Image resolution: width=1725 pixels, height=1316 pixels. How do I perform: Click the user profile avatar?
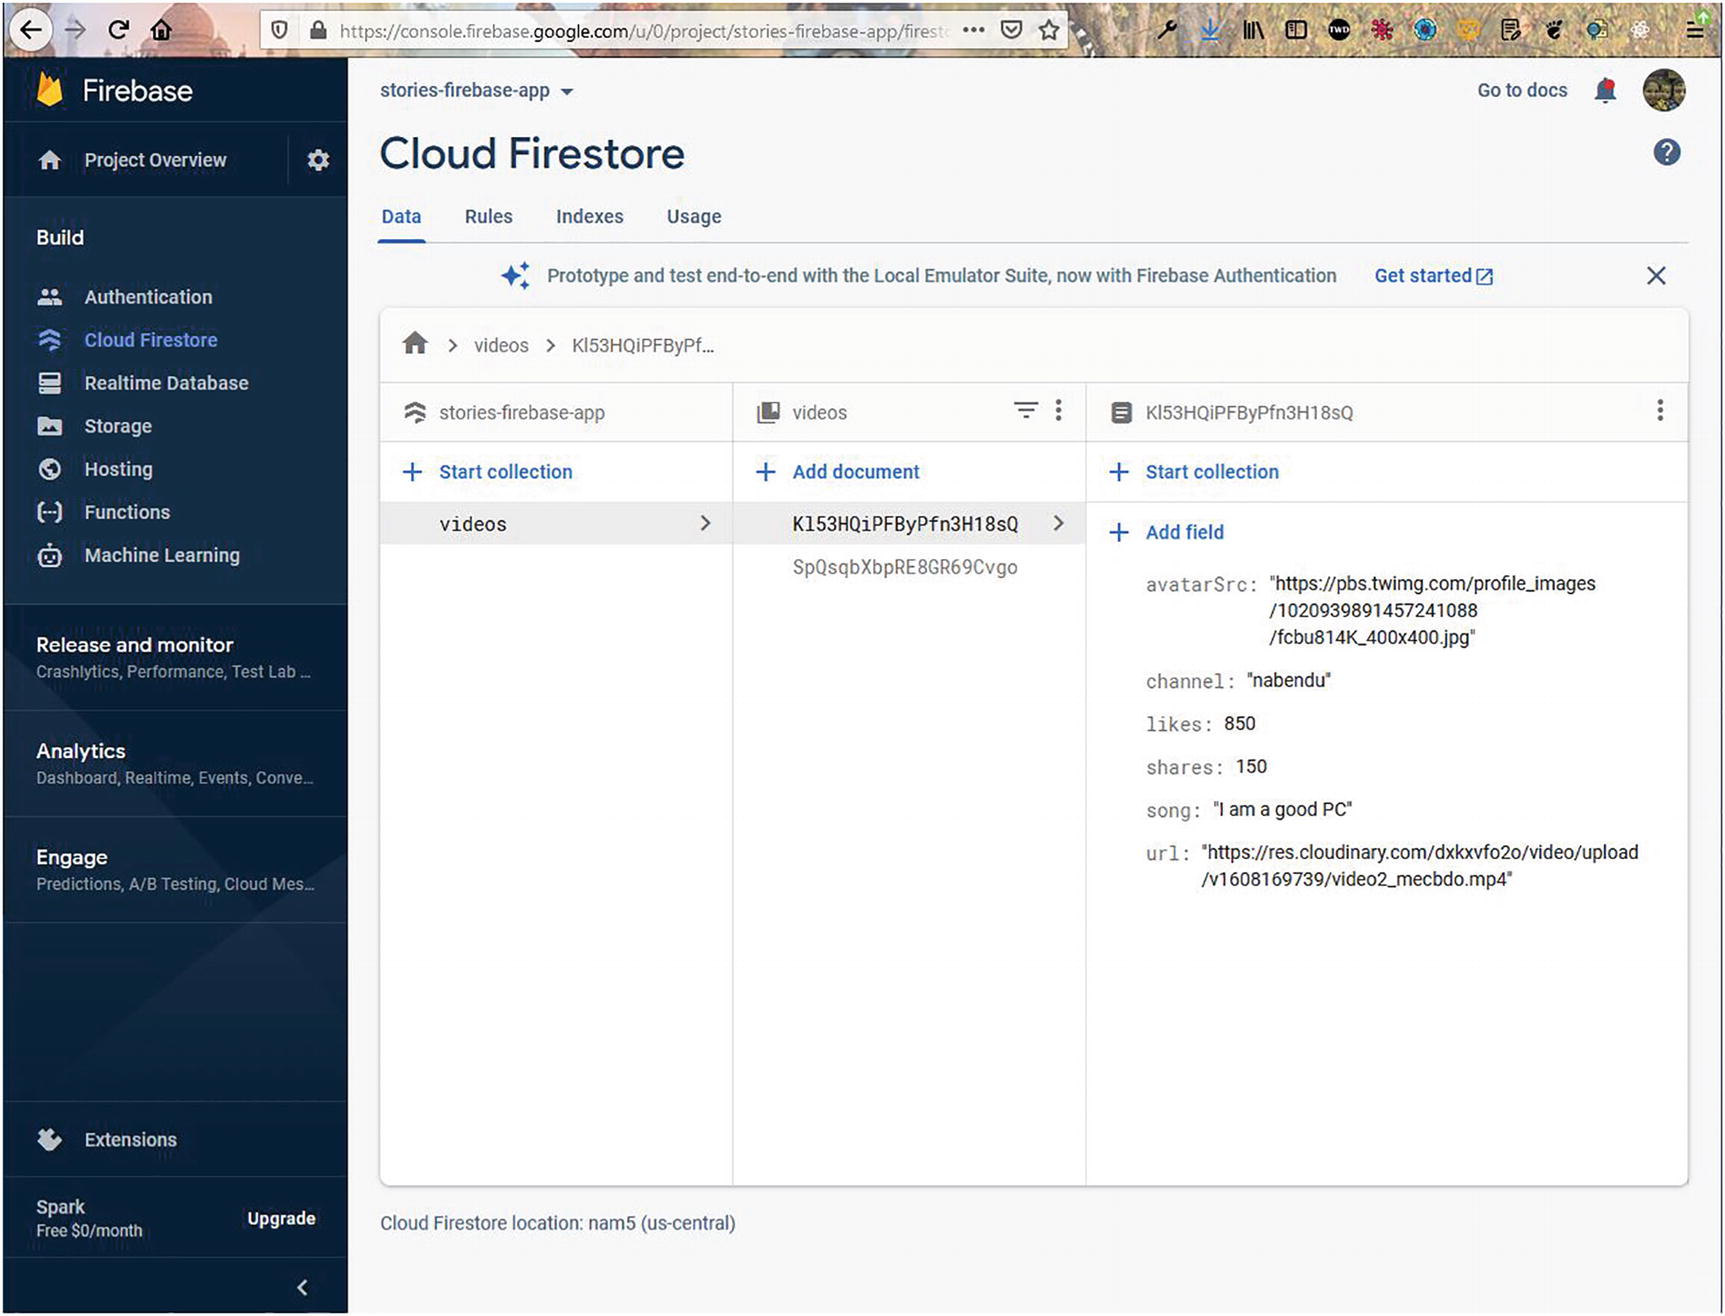coord(1664,90)
